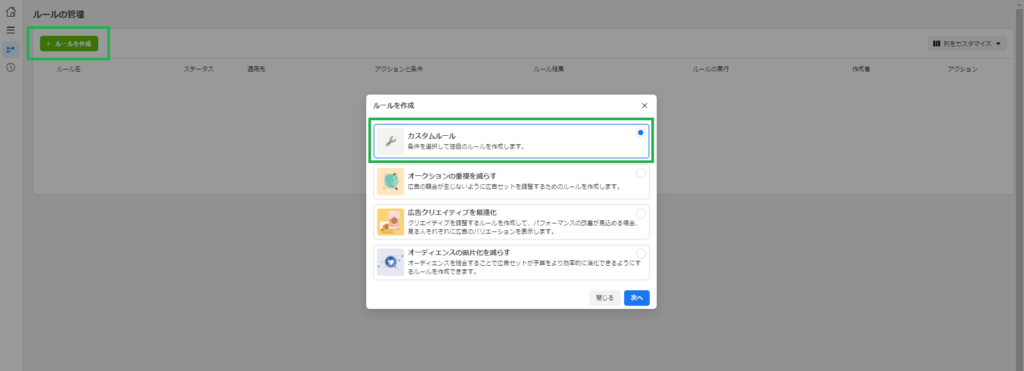Click the オーディエンスの断片化を減らす illustration icon

point(391,263)
